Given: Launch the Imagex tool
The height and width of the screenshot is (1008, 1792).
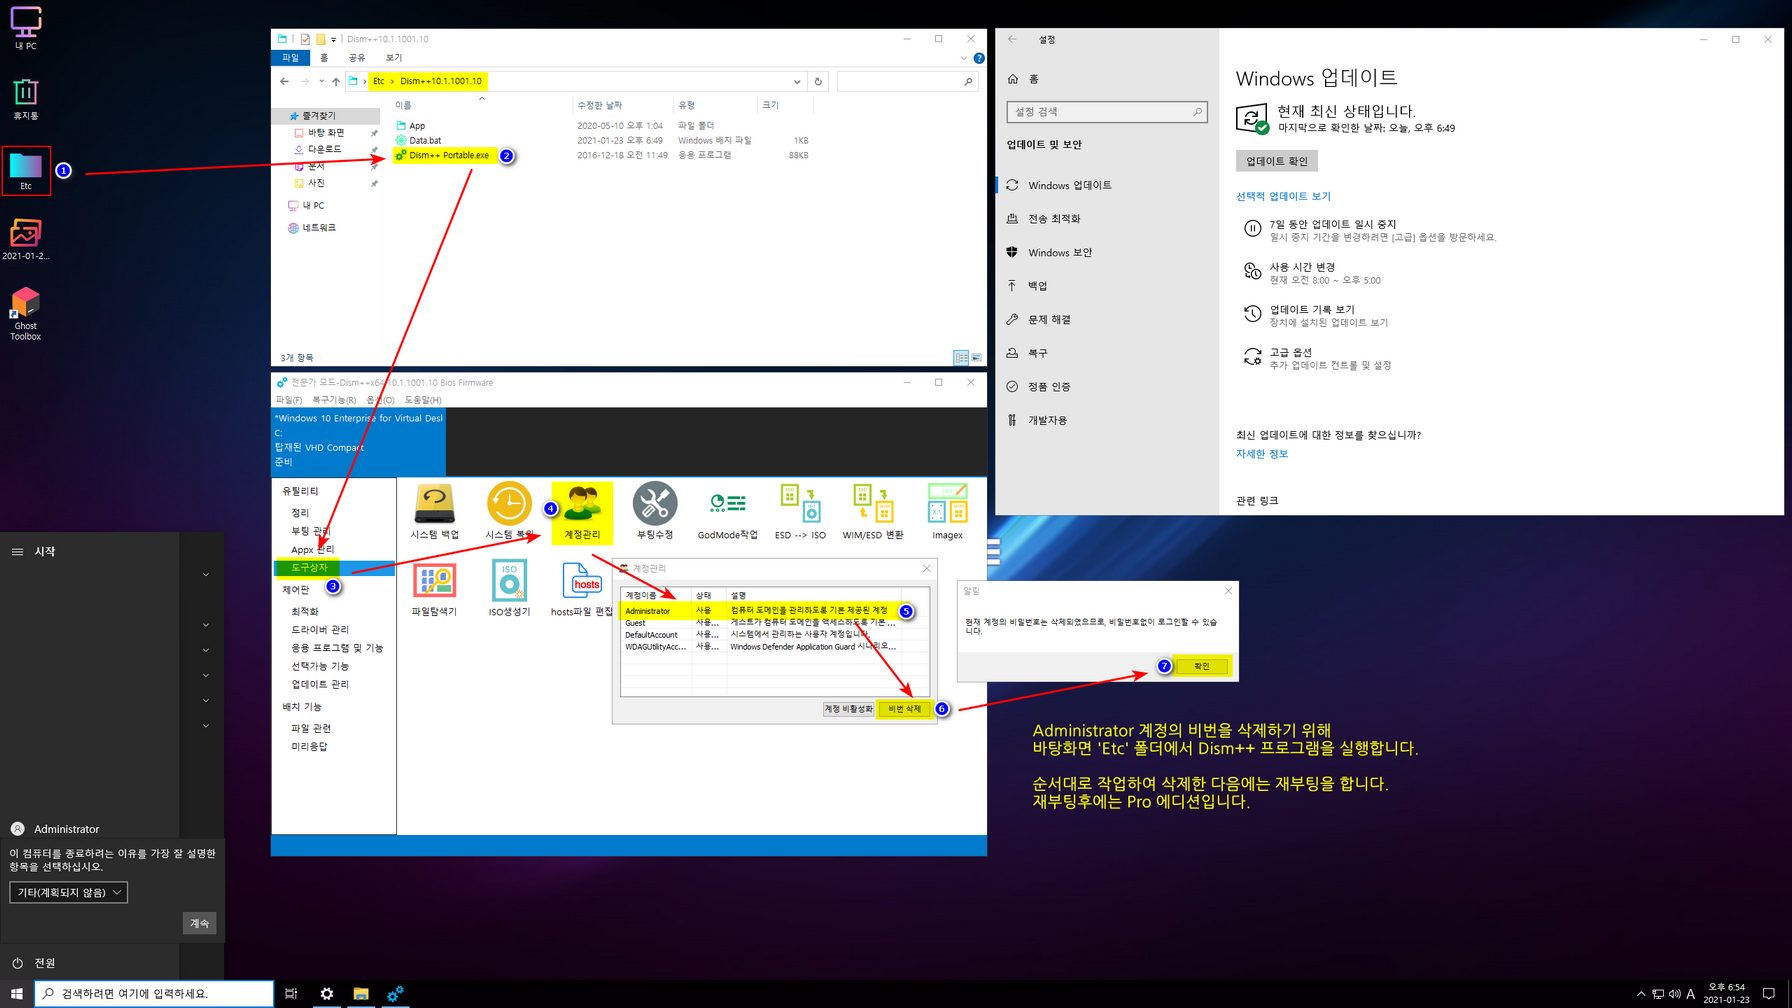Looking at the screenshot, I should 947,512.
